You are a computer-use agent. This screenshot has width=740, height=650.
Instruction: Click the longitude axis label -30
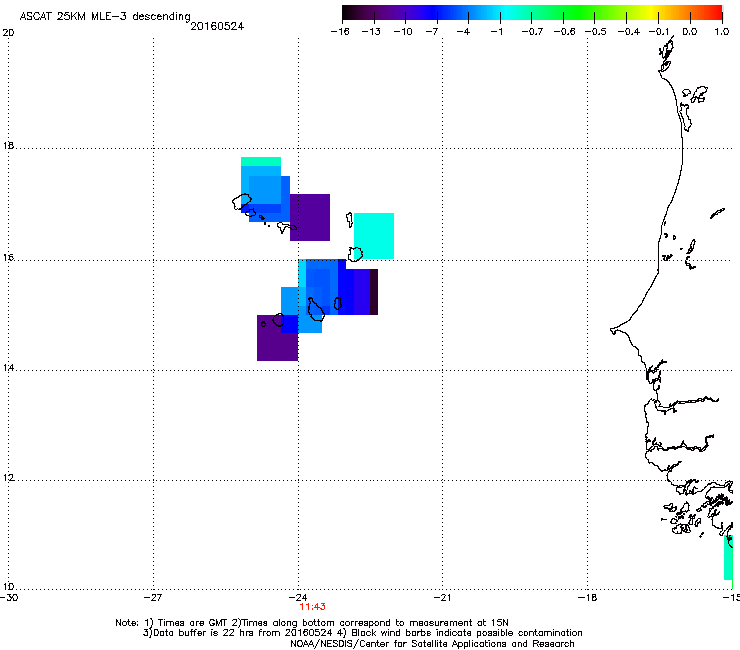tap(9, 598)
